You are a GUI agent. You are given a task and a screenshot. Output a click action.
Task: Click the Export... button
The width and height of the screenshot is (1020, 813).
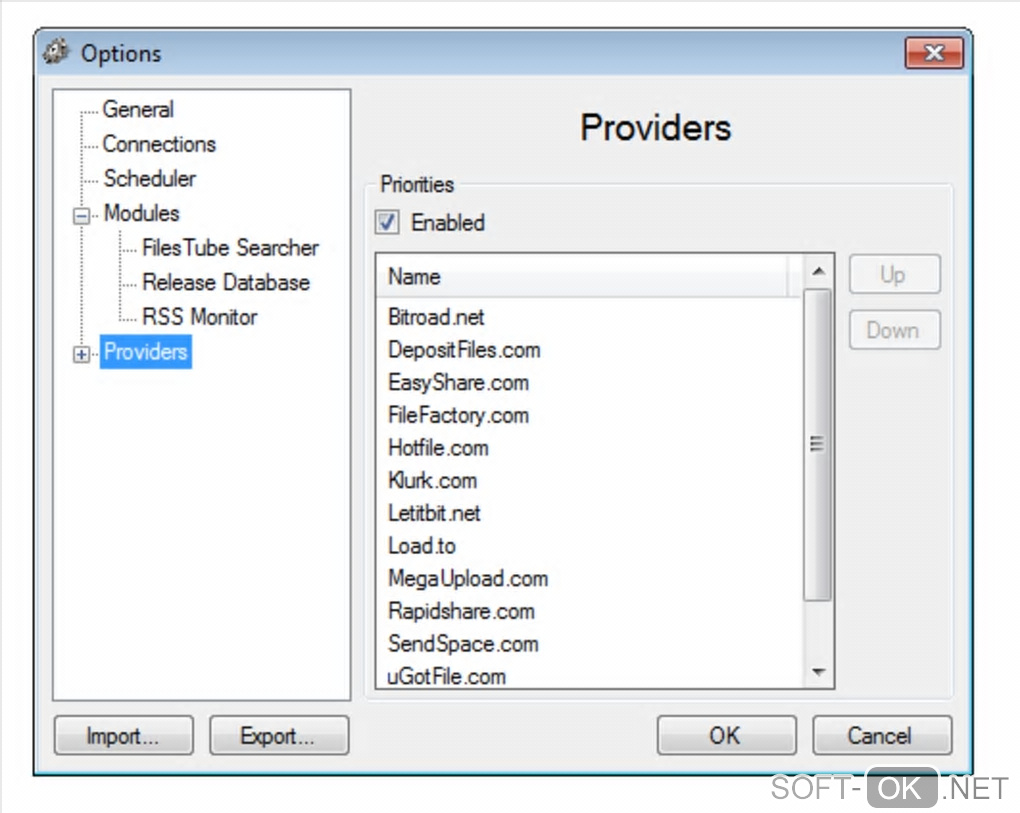point(279,736)
